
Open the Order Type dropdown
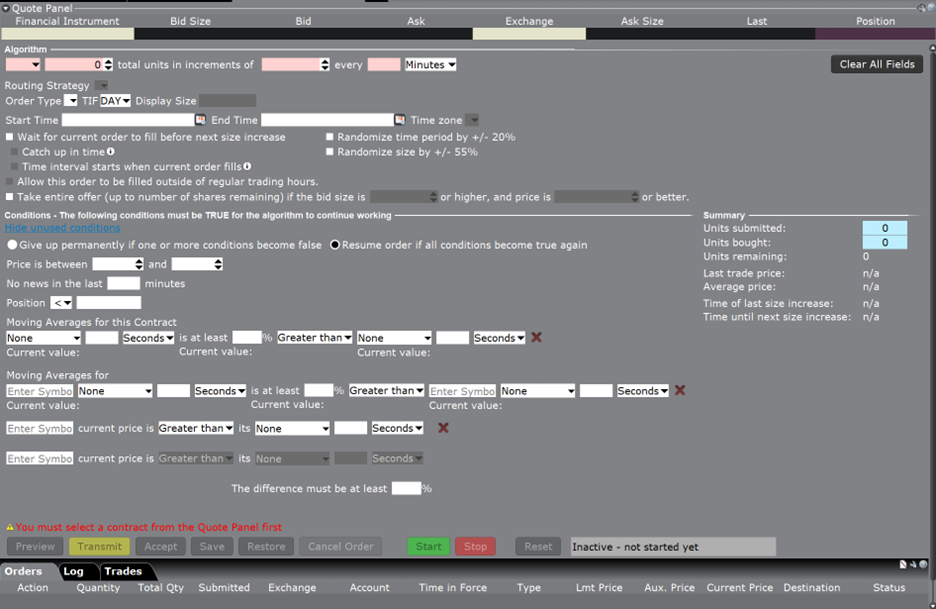tap(70, 100)
